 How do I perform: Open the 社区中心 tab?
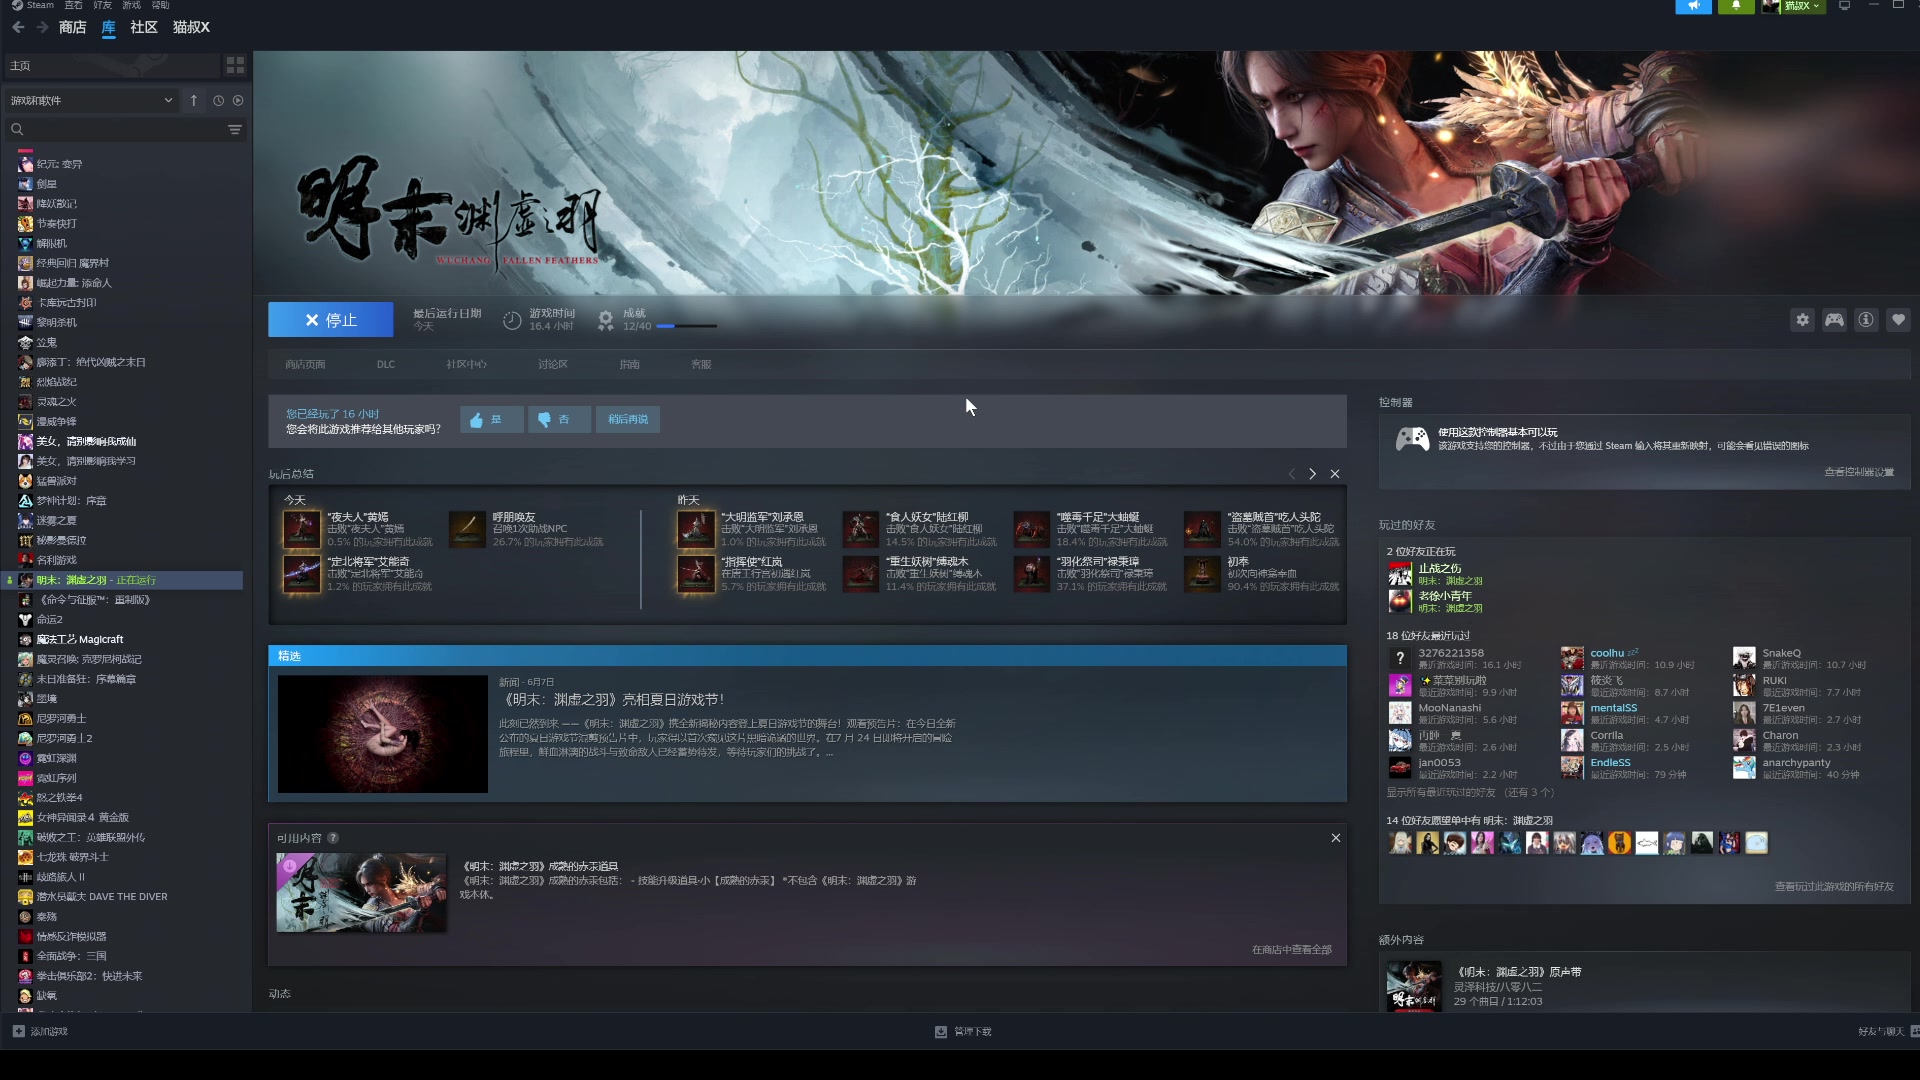466,364
